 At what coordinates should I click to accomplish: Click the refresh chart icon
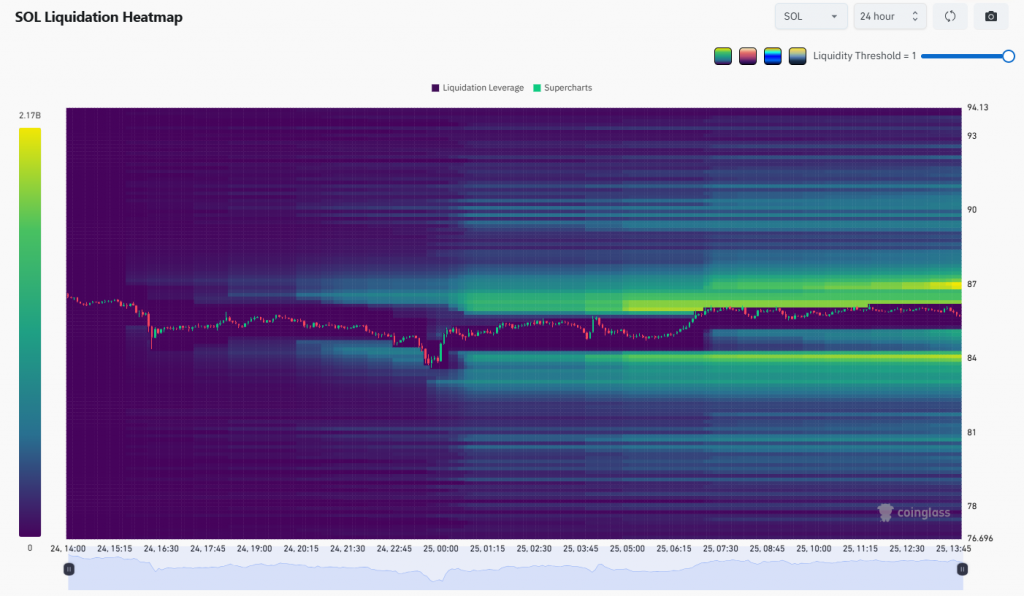[950, 16]
